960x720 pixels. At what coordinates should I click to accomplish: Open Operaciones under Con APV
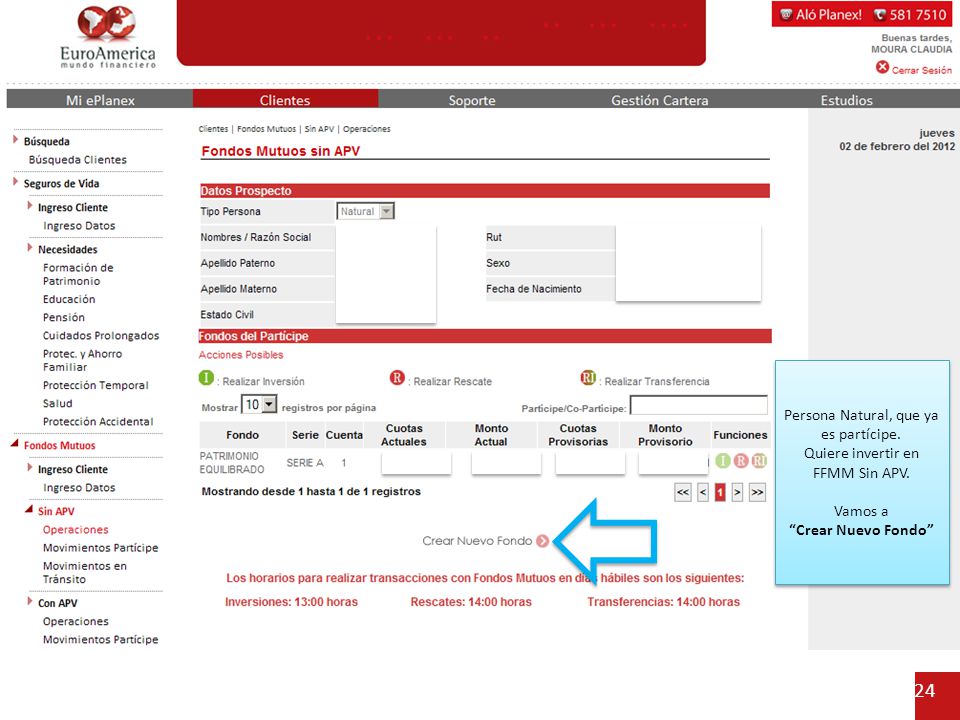[75, 621]
